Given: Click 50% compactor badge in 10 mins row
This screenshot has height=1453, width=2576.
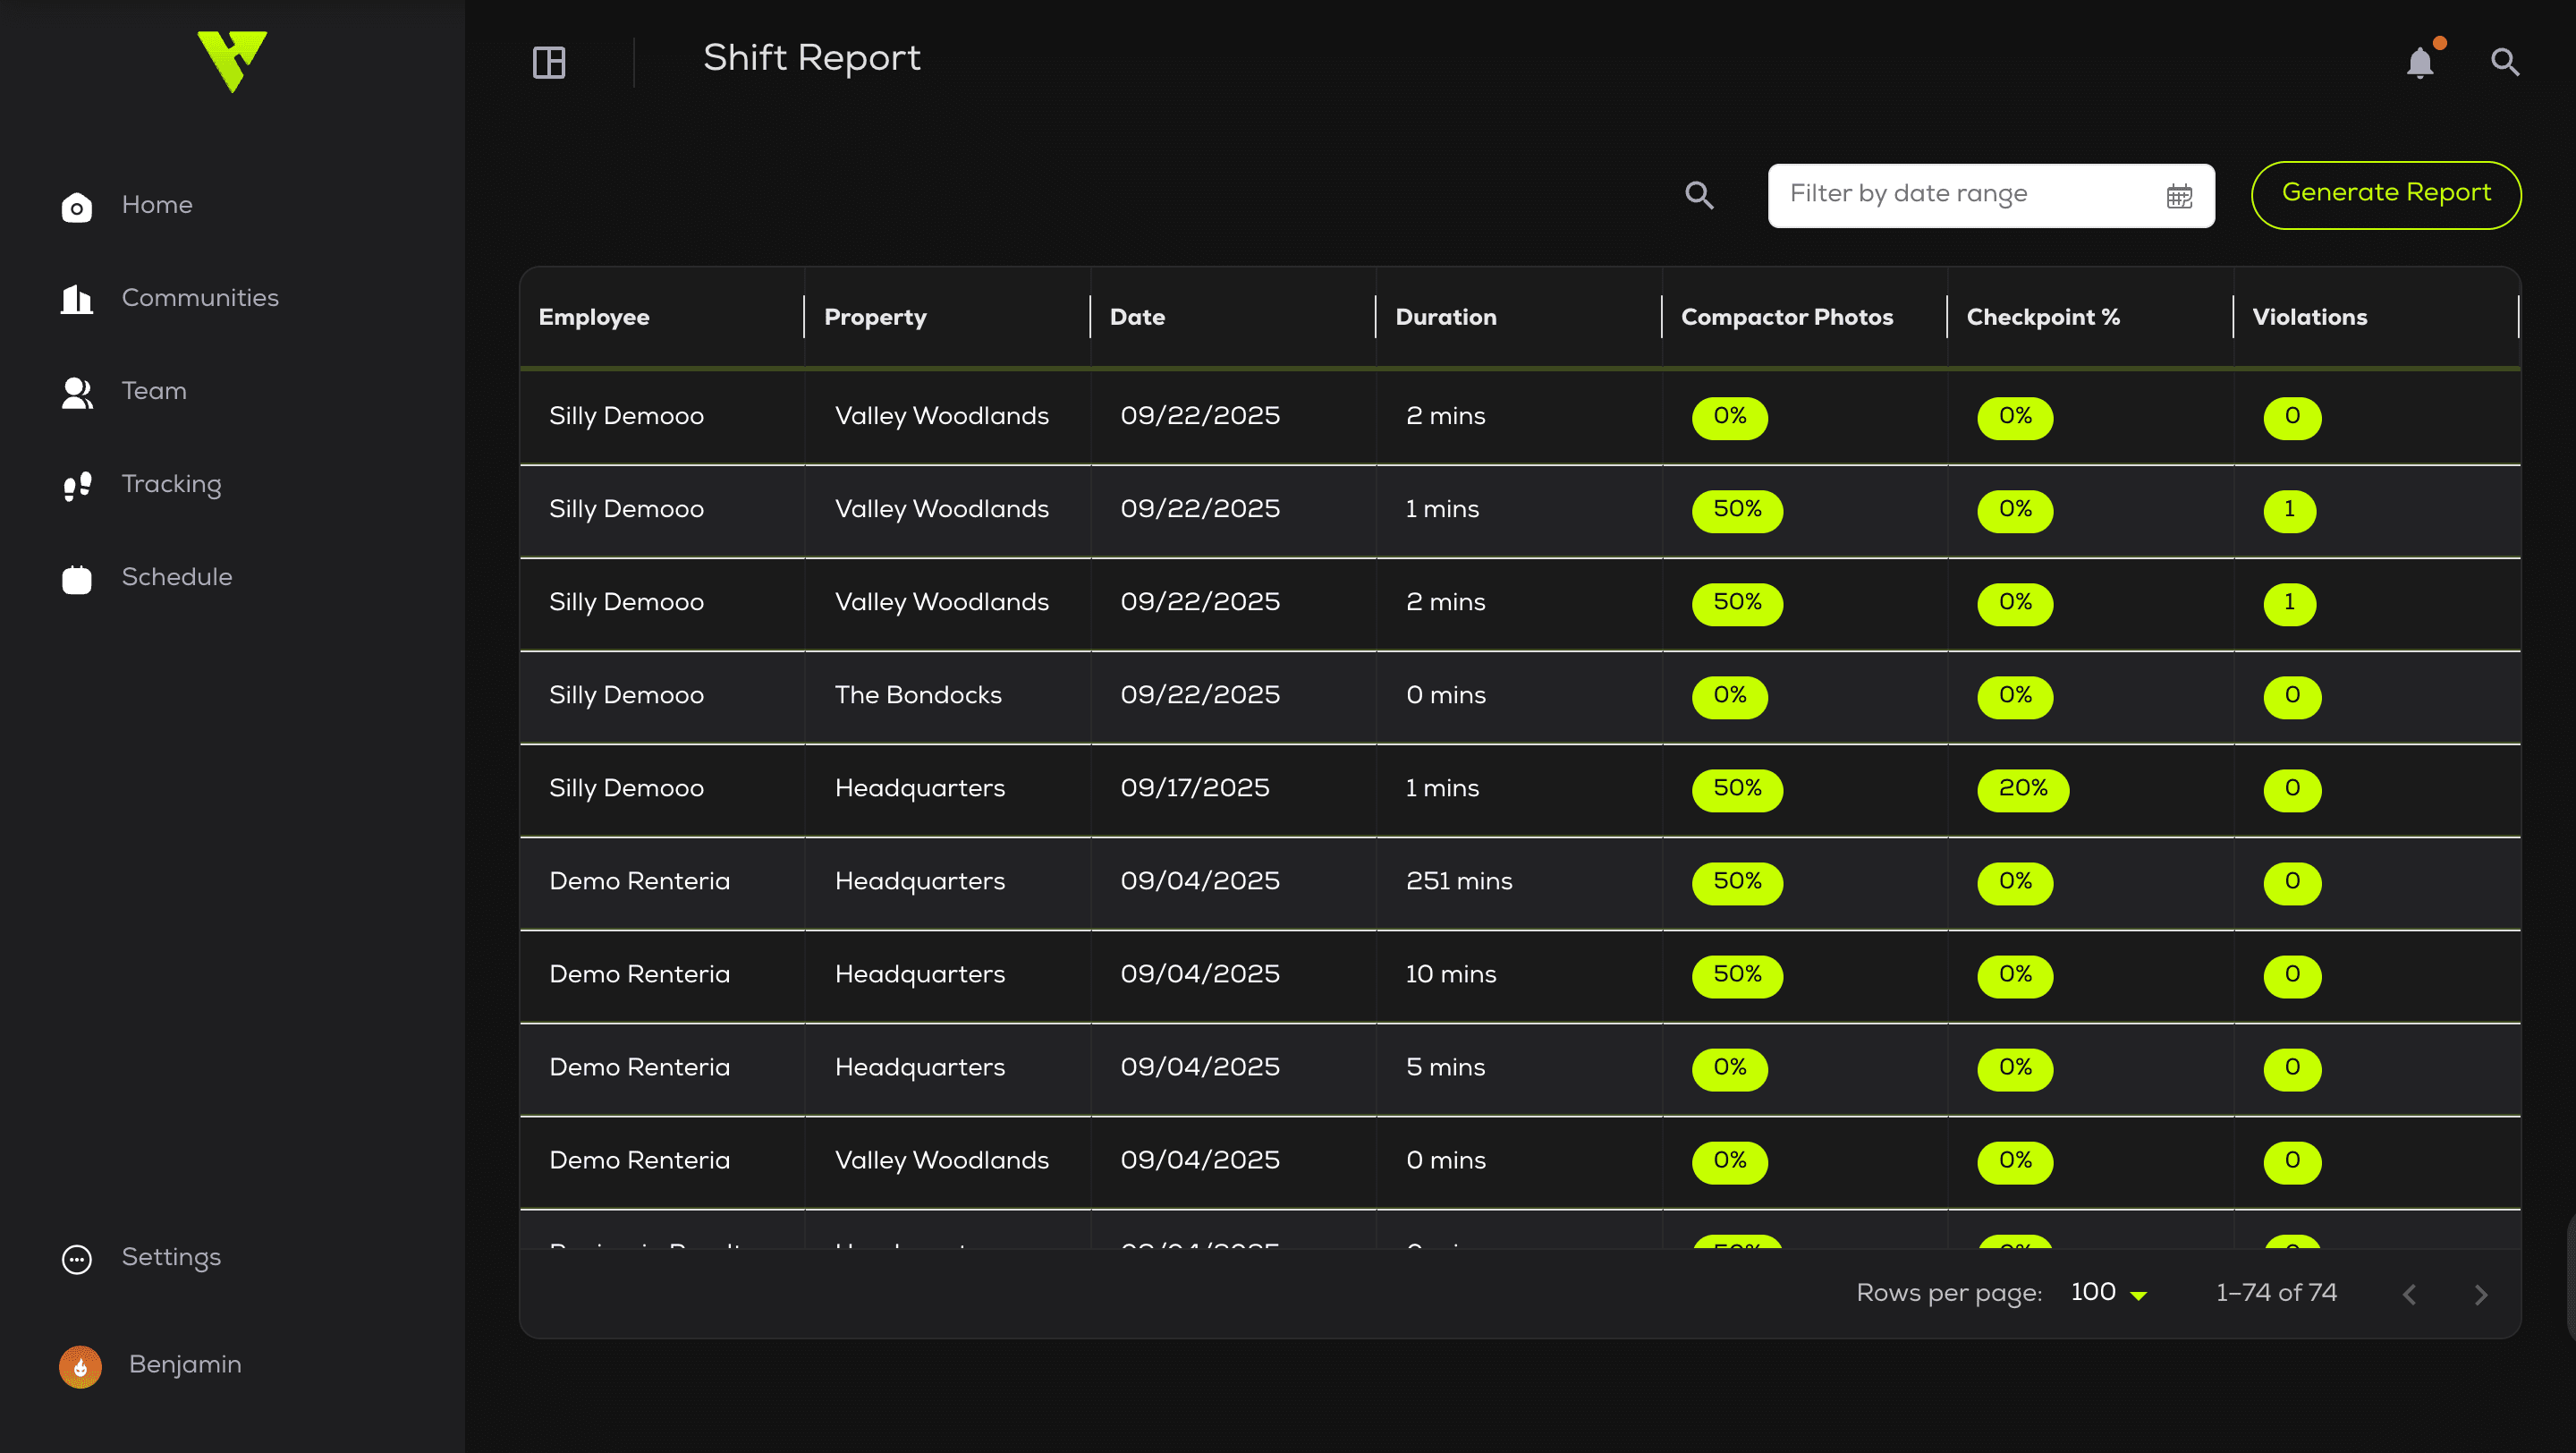Looking at the screenshot, I should tap(1736, 975).
